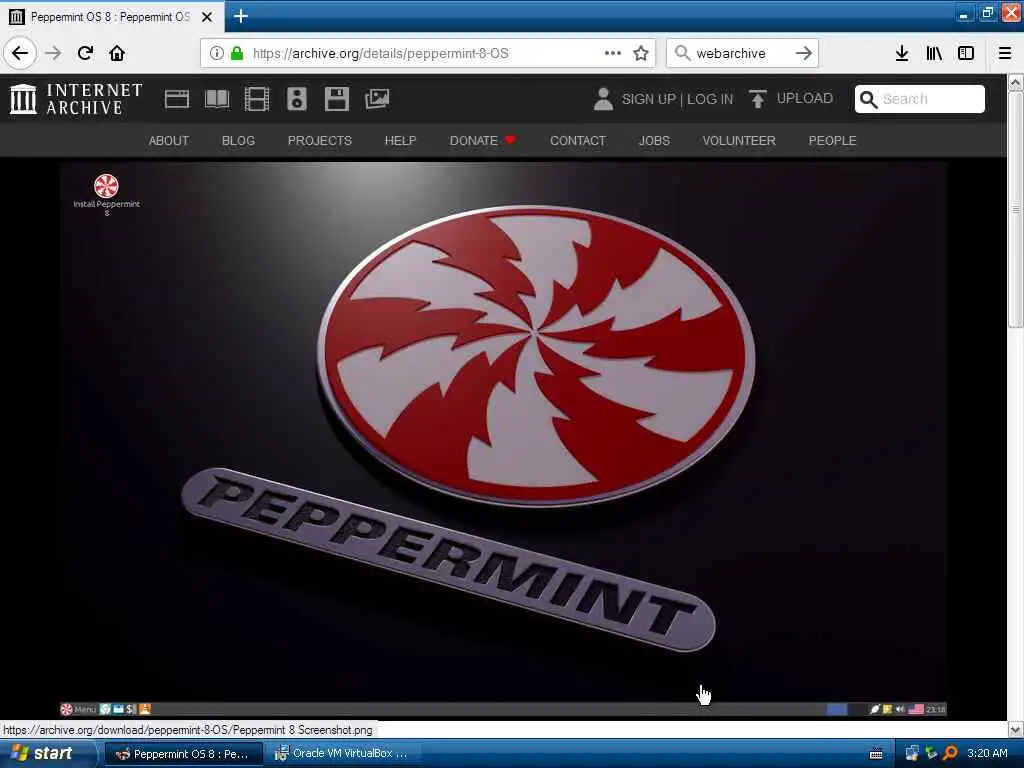The height and width of the screenshot is (768, 1024).
Task: Open the VOLUNTEER menu item
Action: (739, 140)
